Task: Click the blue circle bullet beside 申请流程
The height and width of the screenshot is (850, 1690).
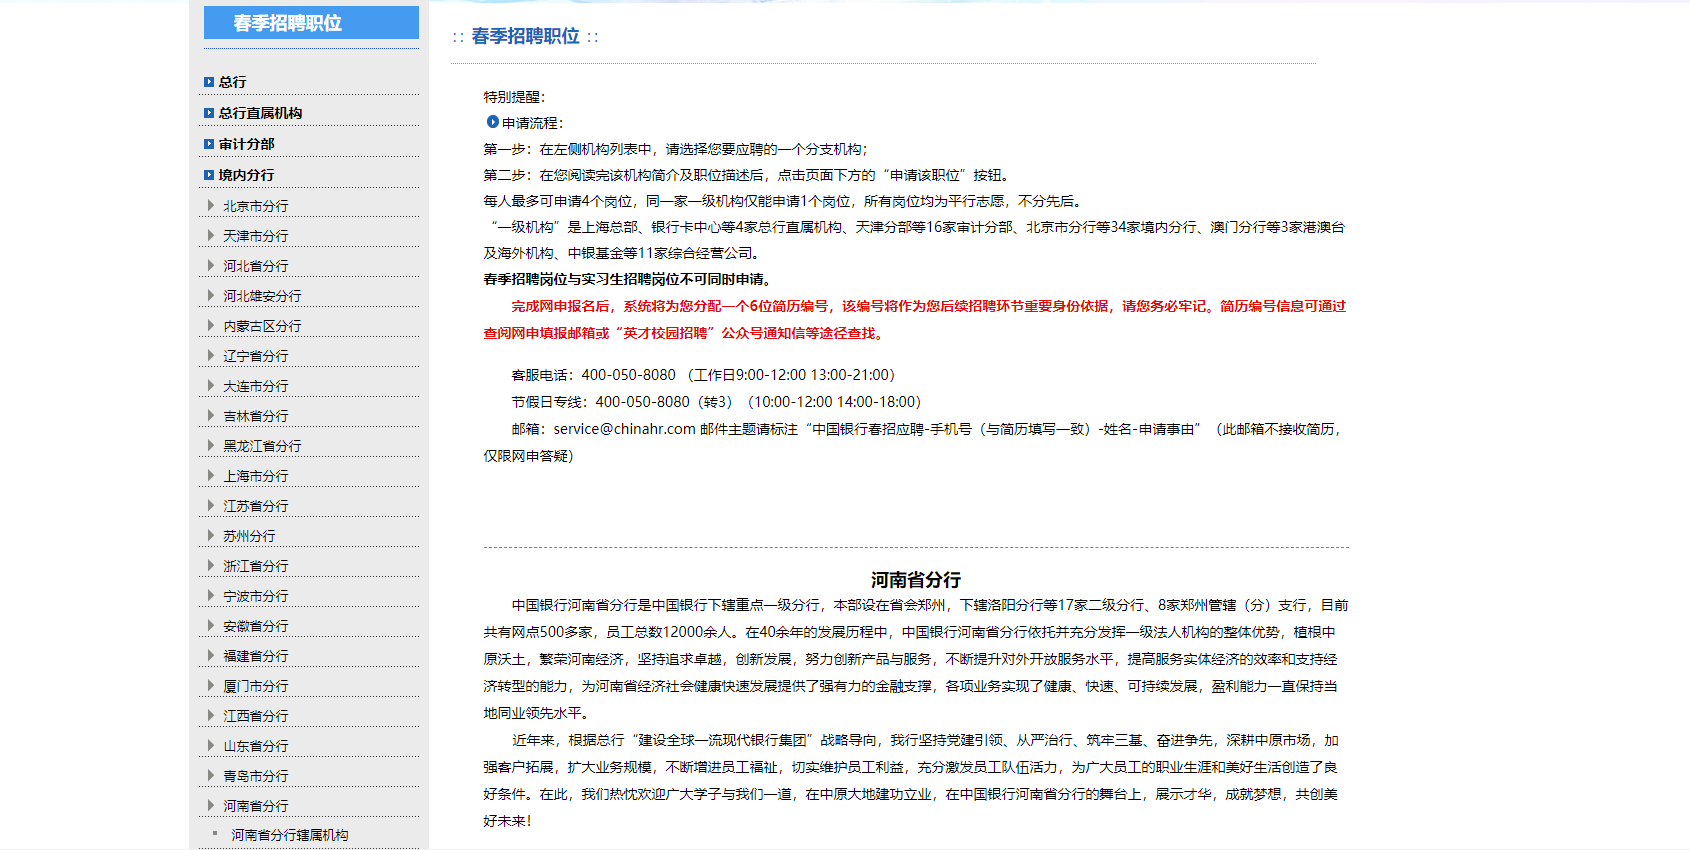Action: [493, 122]
